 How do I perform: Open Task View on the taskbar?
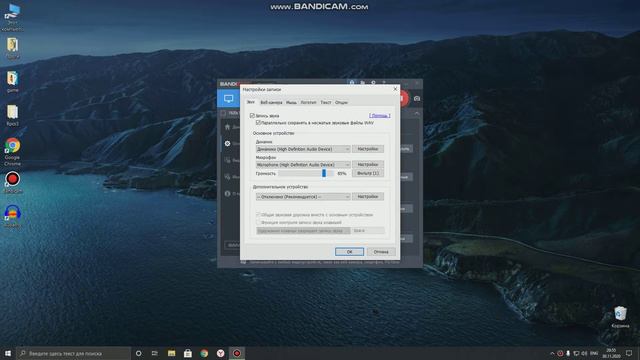tap(155, 353)
